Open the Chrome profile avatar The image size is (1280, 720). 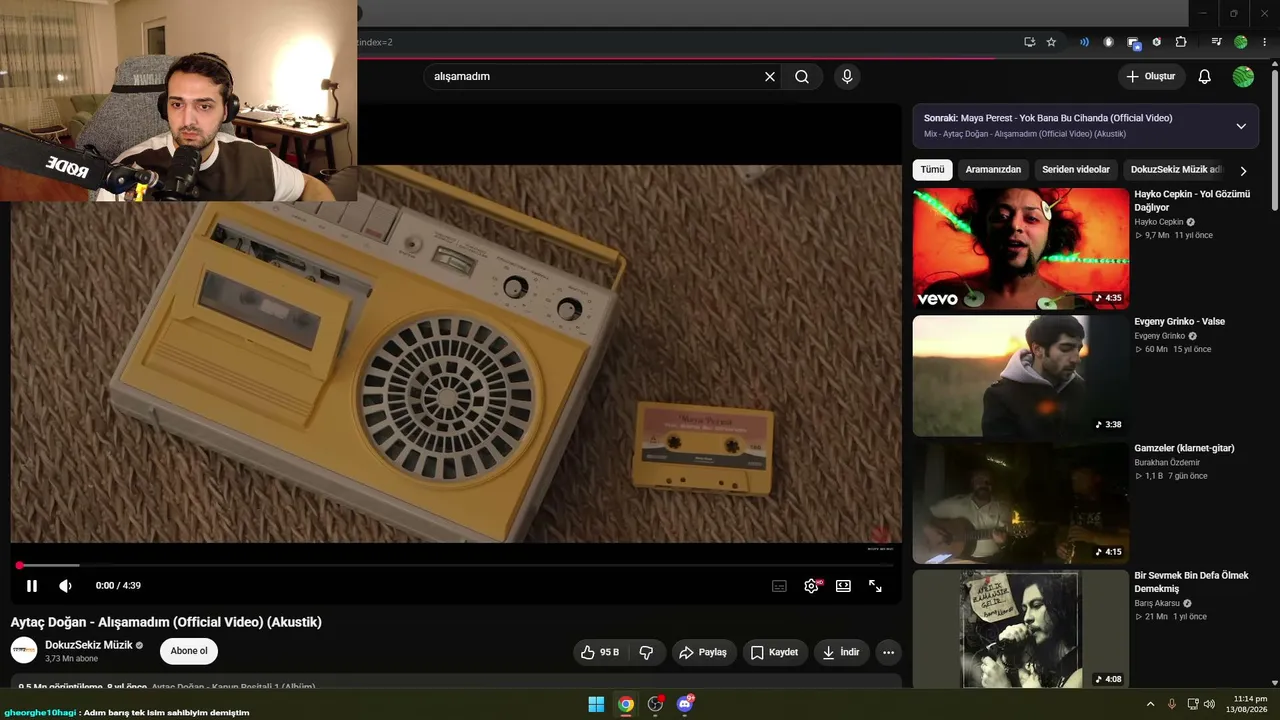tap(1241, 42)
